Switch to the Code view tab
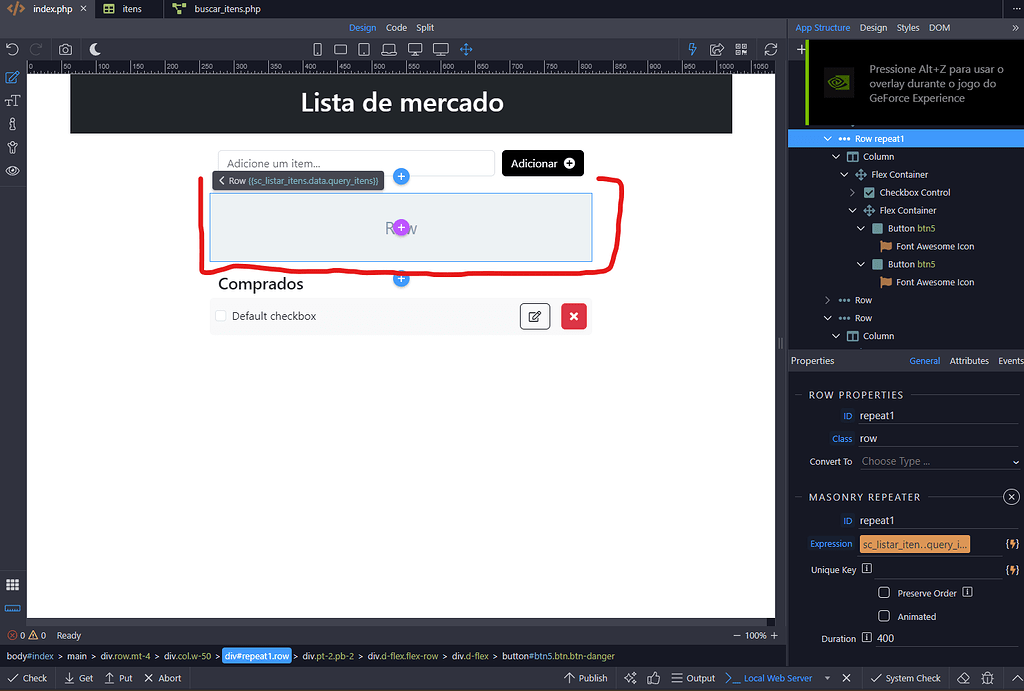The width and height of the screenshot is (1024, 691). click(396, 28)
